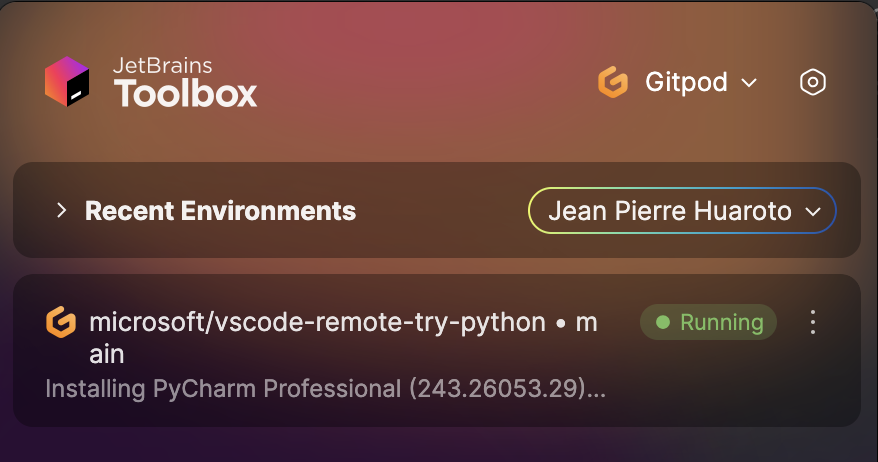Open the Gitpod provider dropdown
Viewport: 878px width, 462px height.
[x=678, y=82]
